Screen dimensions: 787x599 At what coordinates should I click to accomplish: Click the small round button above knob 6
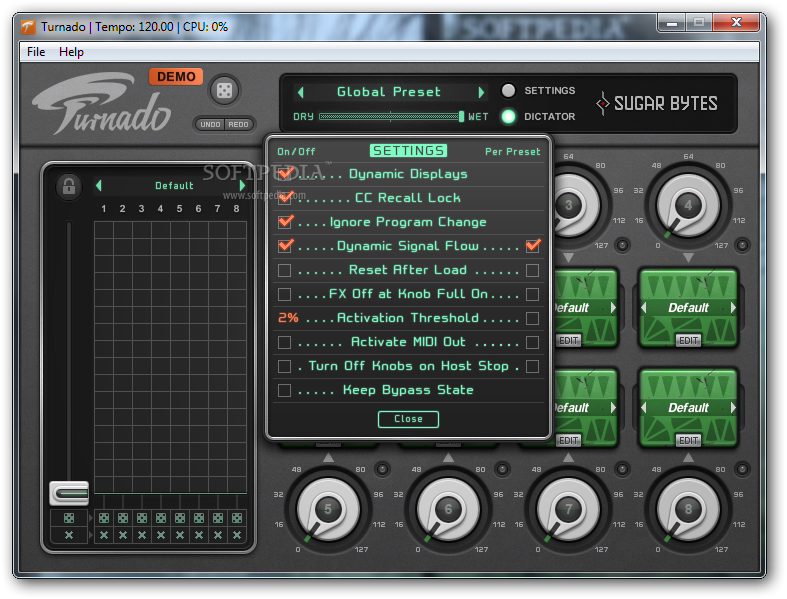[502, 469]
